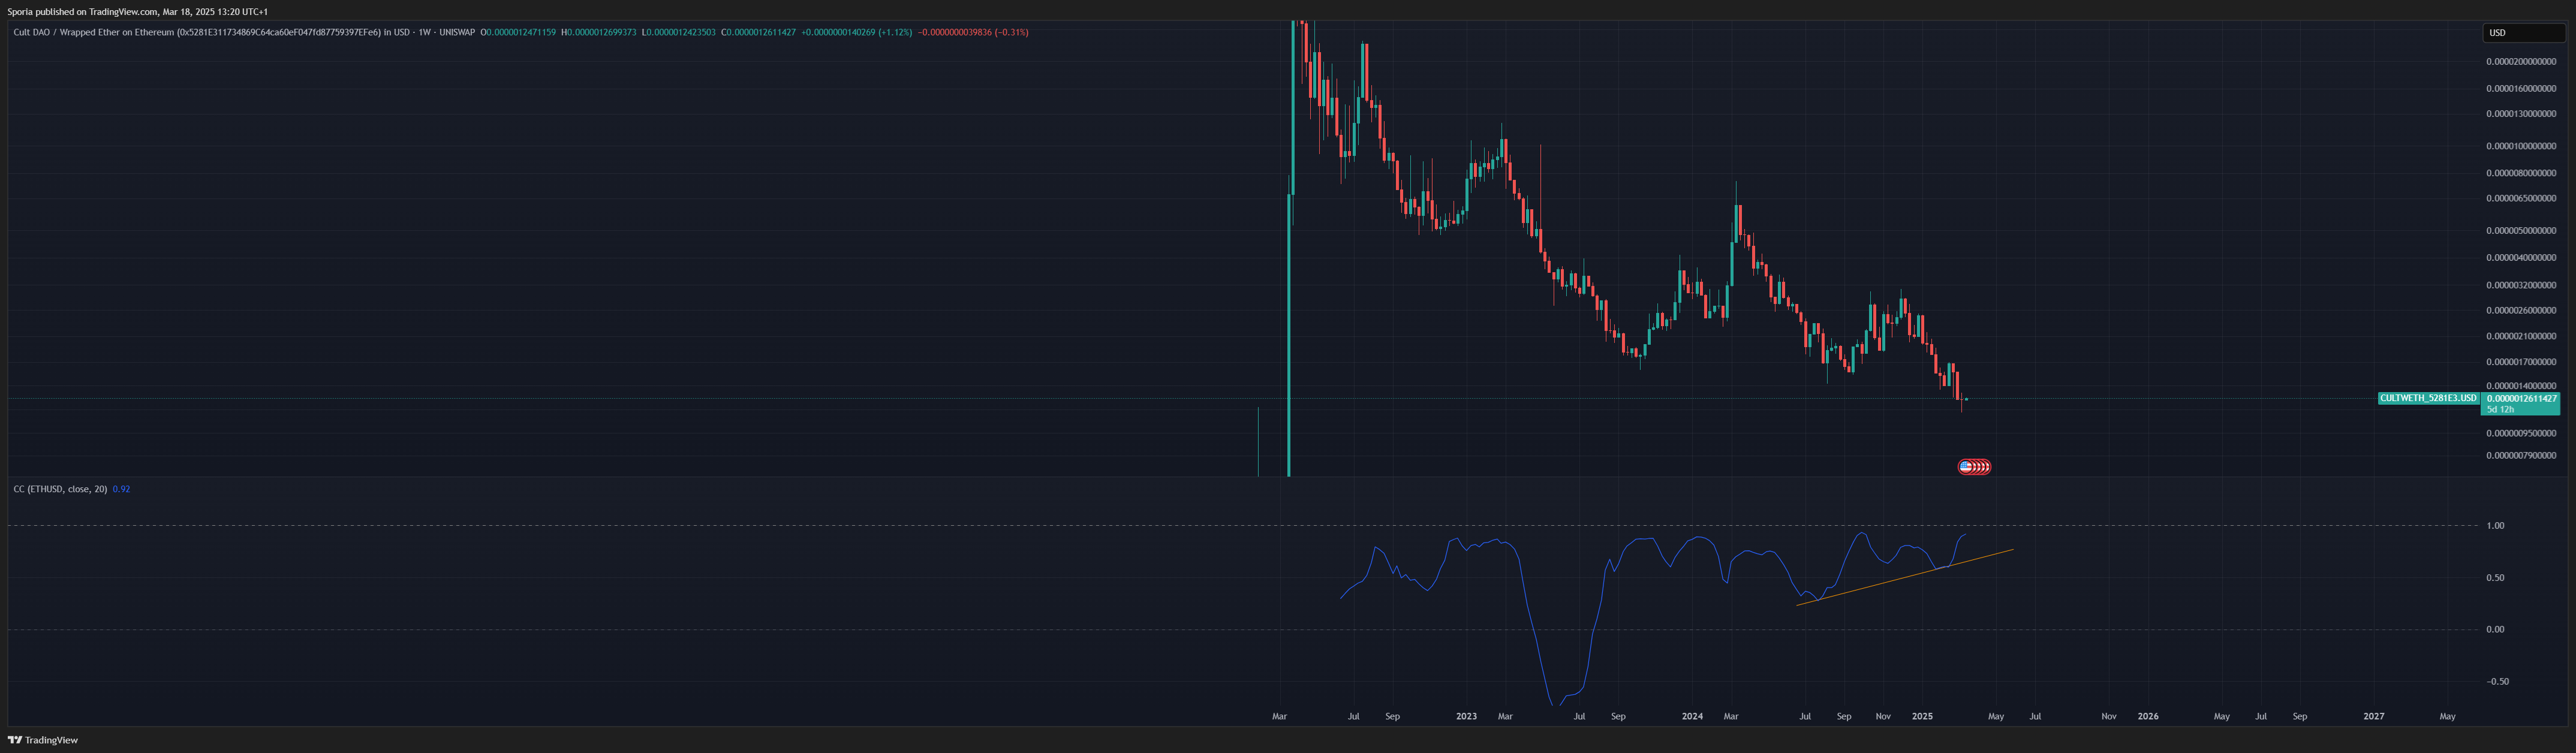Click price axis label 0.0000009500000
Viewport: 2576px width, 753px height.
tap(2521, 433)
